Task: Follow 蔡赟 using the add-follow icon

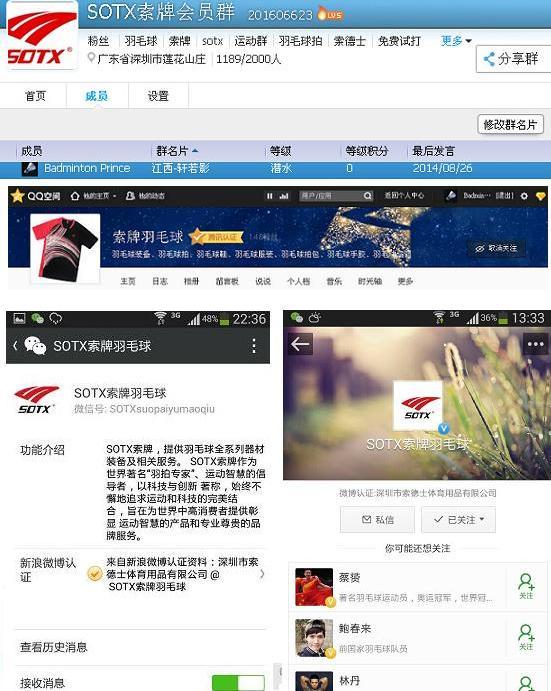Action: [x=526, y=586]
